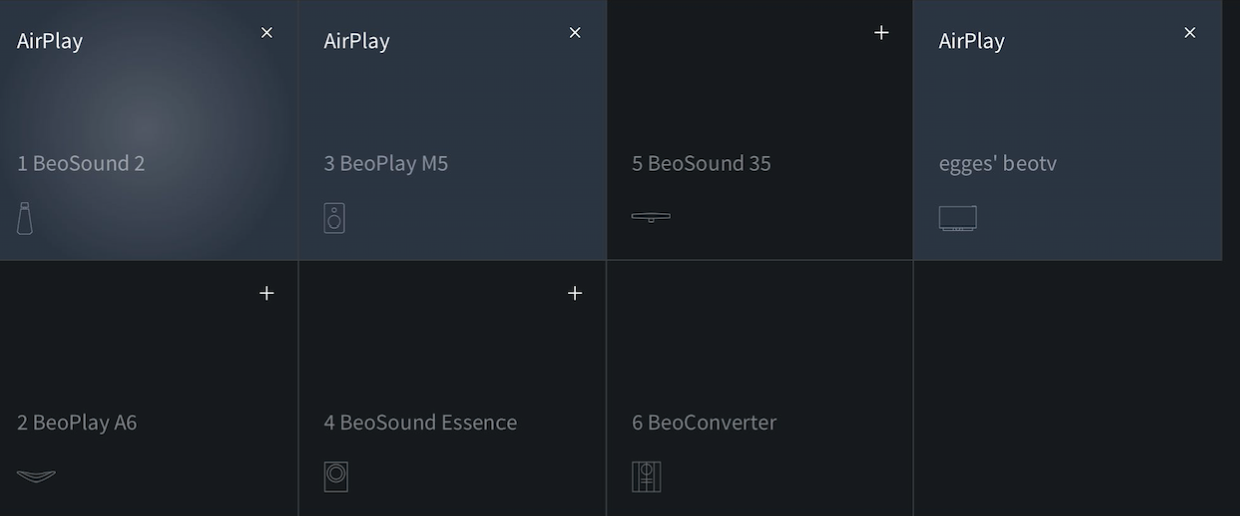This screenshot has width=1240, height=516.
Task: Click AirPlay label on BeoPlay M5 tile
Action: coord(357,41)
